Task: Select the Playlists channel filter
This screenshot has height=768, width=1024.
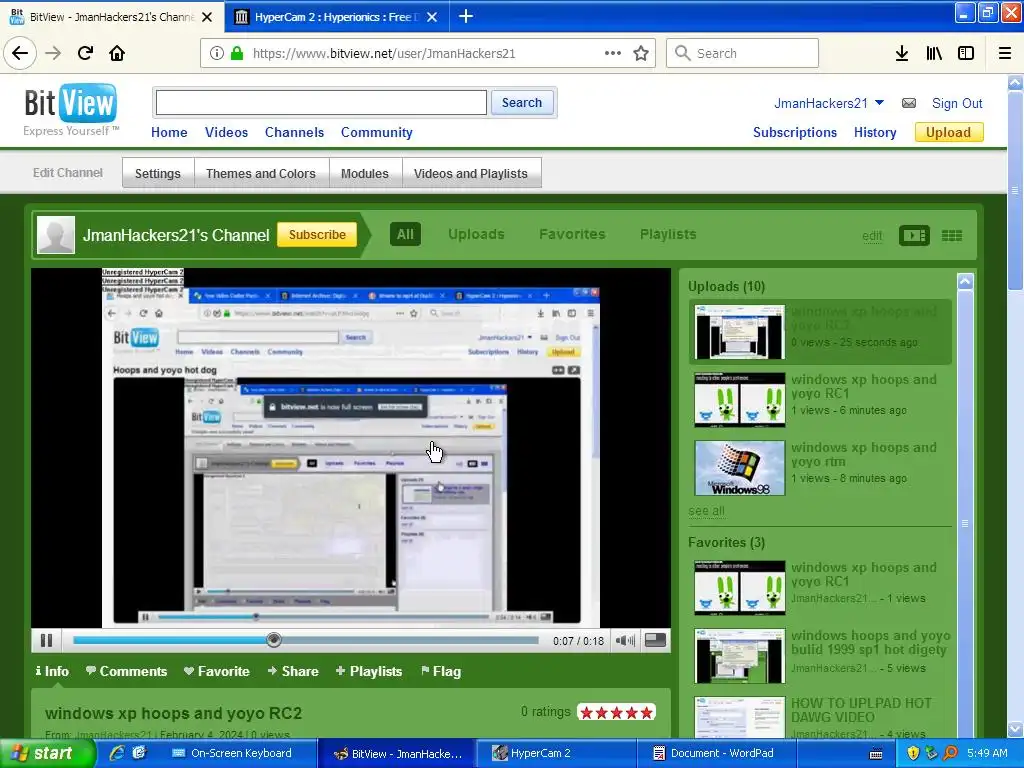Action: click(x=668, y=234)
